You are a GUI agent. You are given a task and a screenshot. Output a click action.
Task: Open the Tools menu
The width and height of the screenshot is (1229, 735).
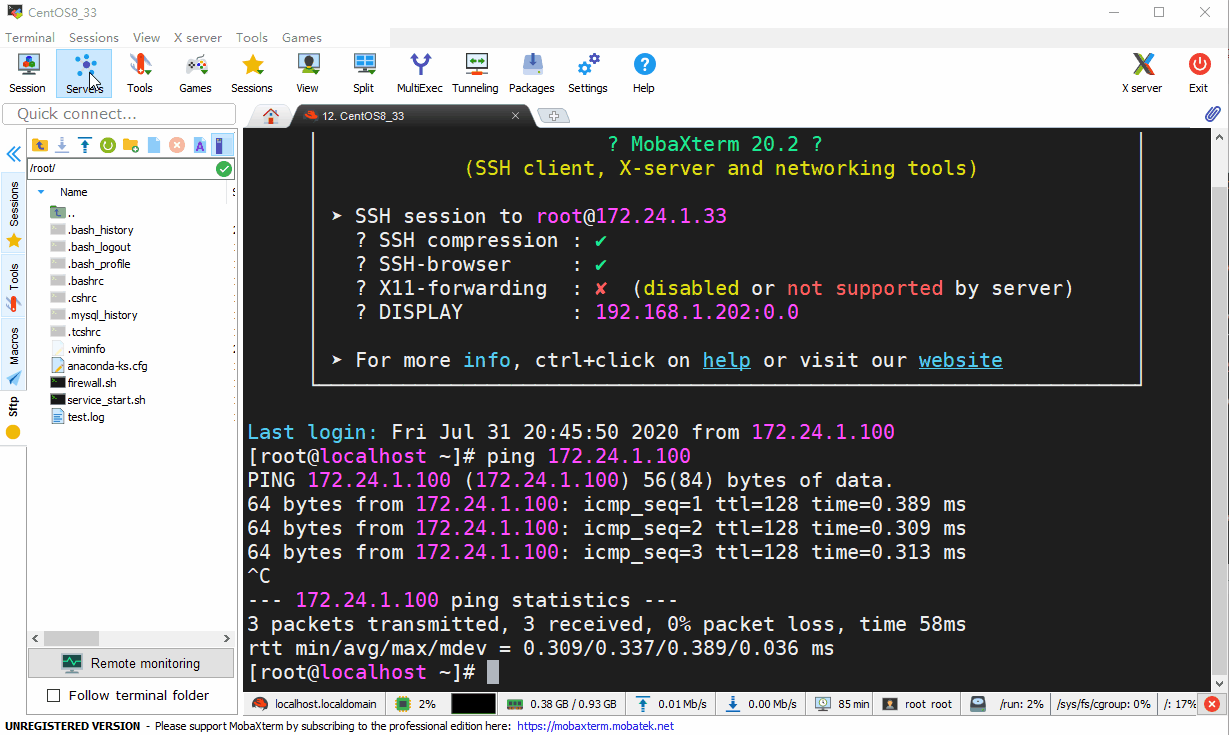252,37
